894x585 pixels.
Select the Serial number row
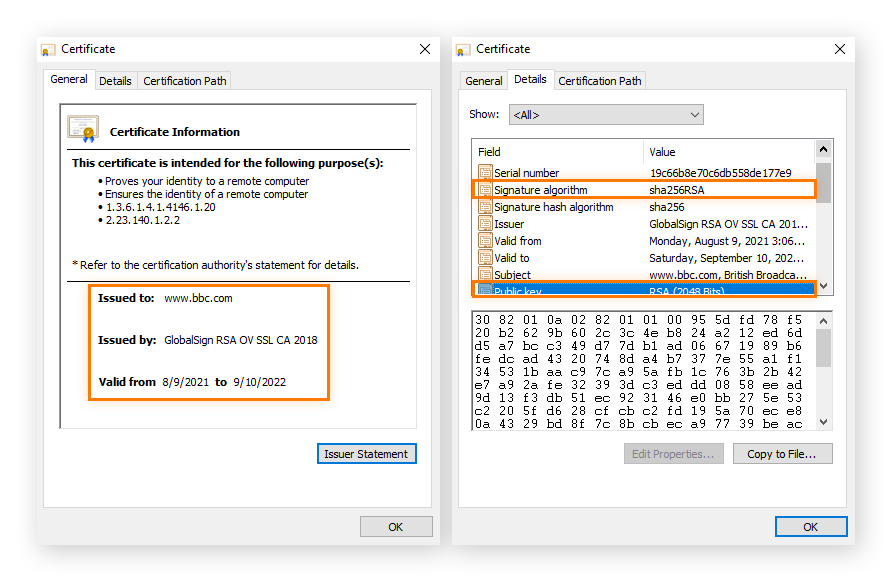644,173
